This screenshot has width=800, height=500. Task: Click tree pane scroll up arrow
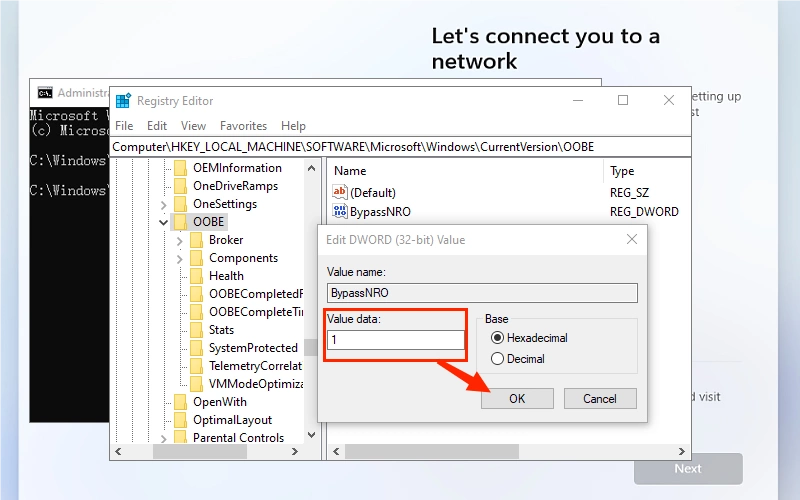(311, 168)
